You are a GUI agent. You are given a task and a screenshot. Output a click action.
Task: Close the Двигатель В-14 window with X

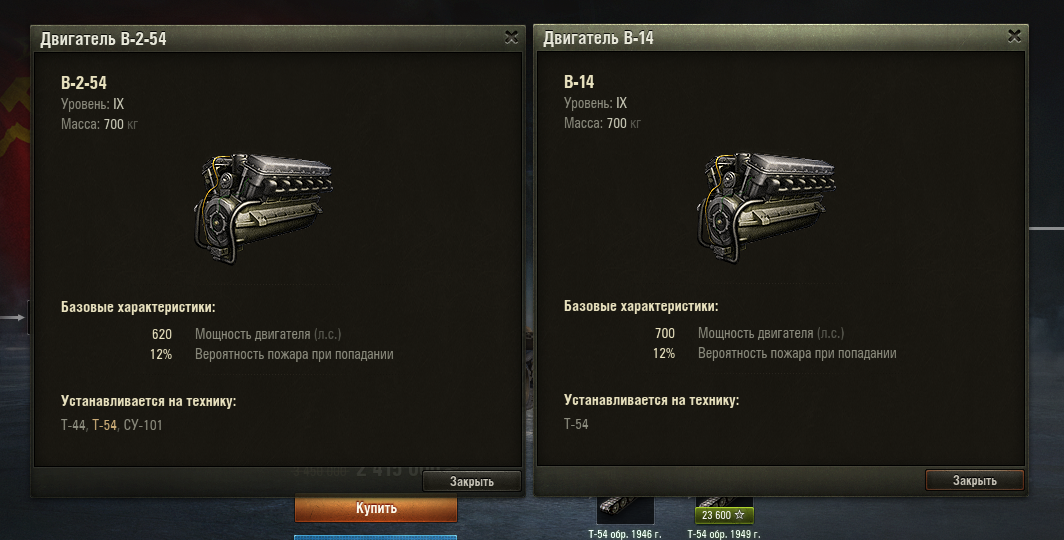1014,37
